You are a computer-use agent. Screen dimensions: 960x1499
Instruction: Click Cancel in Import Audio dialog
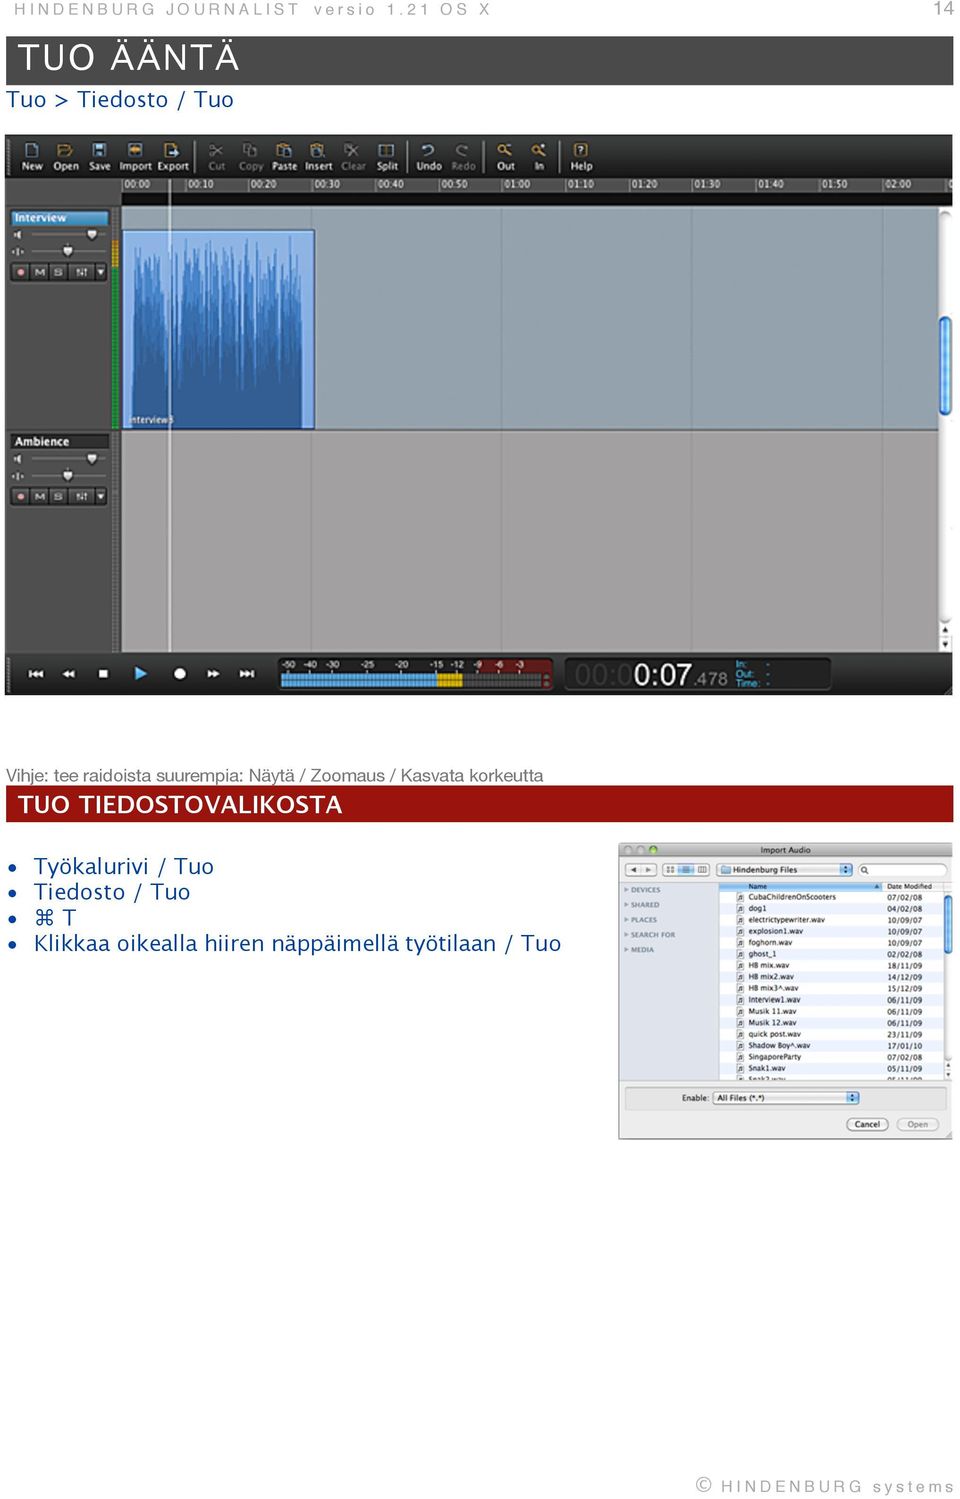[867, 1124]
